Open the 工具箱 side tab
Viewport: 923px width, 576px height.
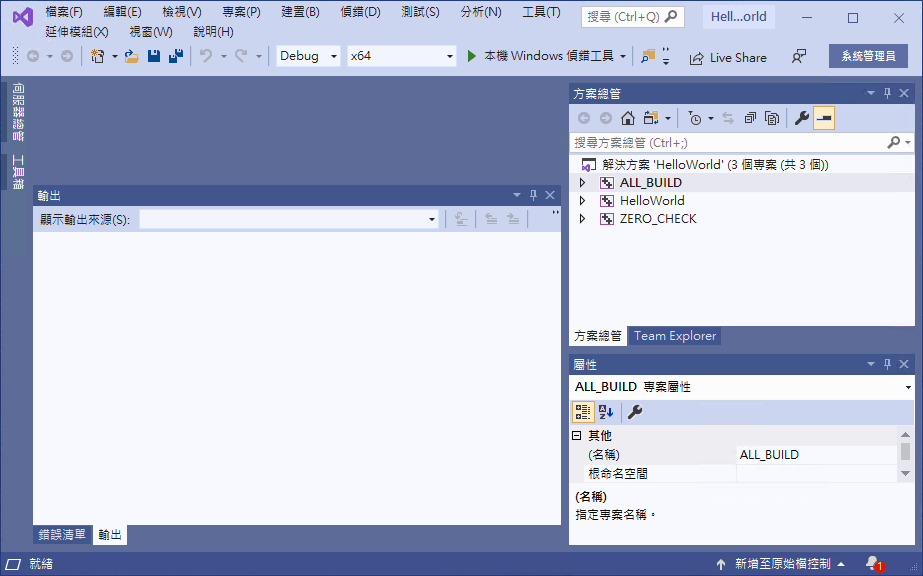(x=18, y=172)
